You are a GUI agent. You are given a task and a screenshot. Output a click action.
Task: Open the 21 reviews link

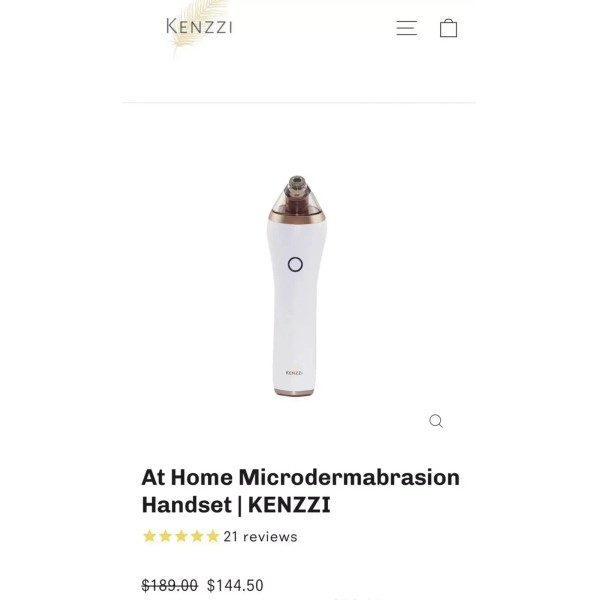[260, 537]
